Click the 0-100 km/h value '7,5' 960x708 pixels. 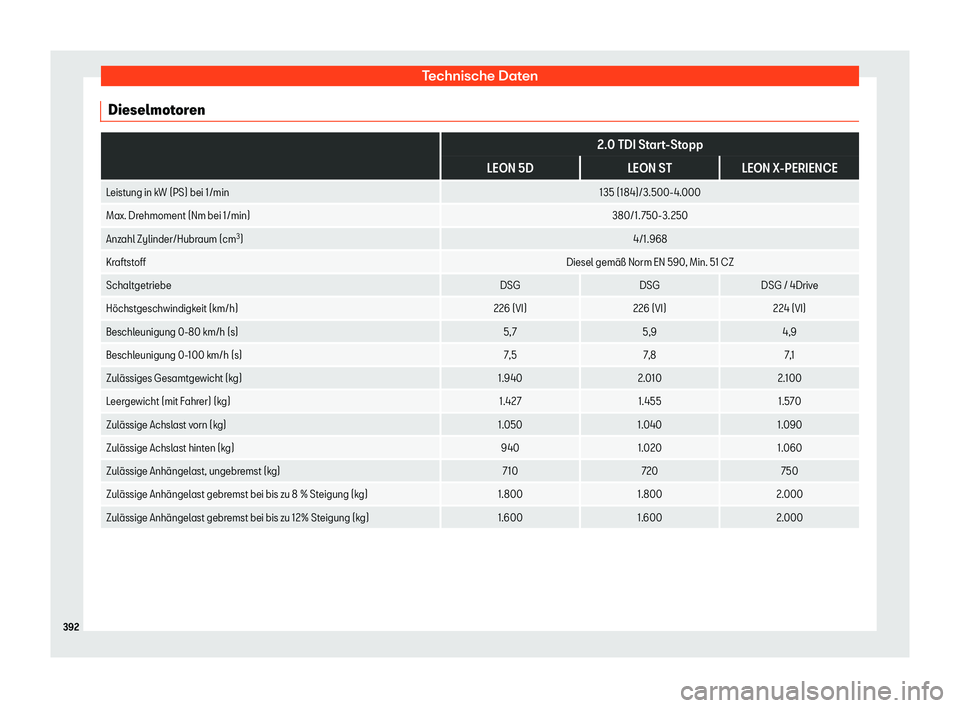pyautogui.click(x=510, y=355)
